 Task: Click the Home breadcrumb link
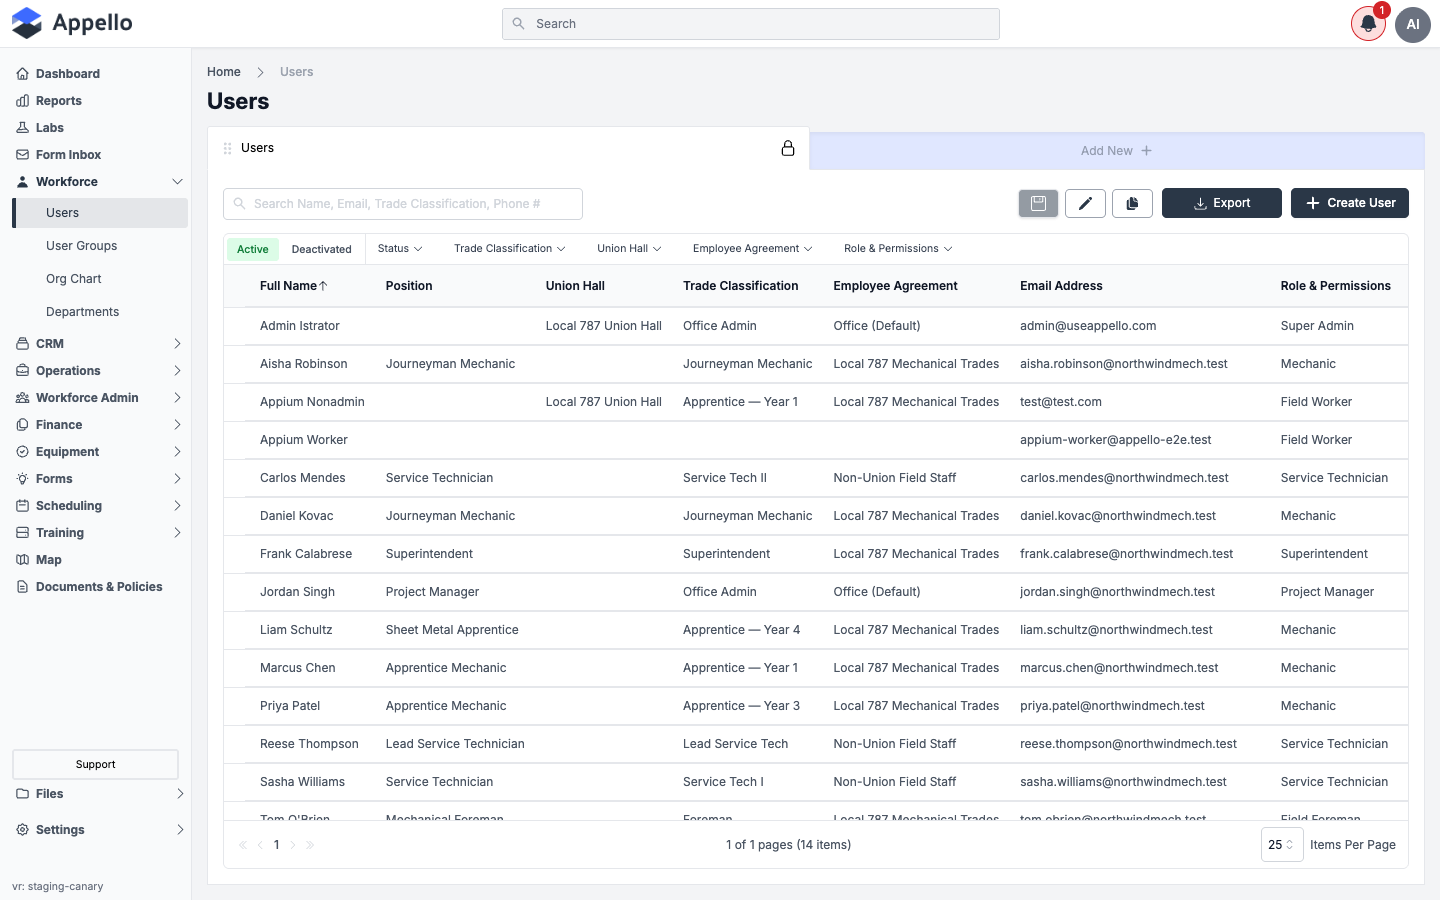click(224, 72)
